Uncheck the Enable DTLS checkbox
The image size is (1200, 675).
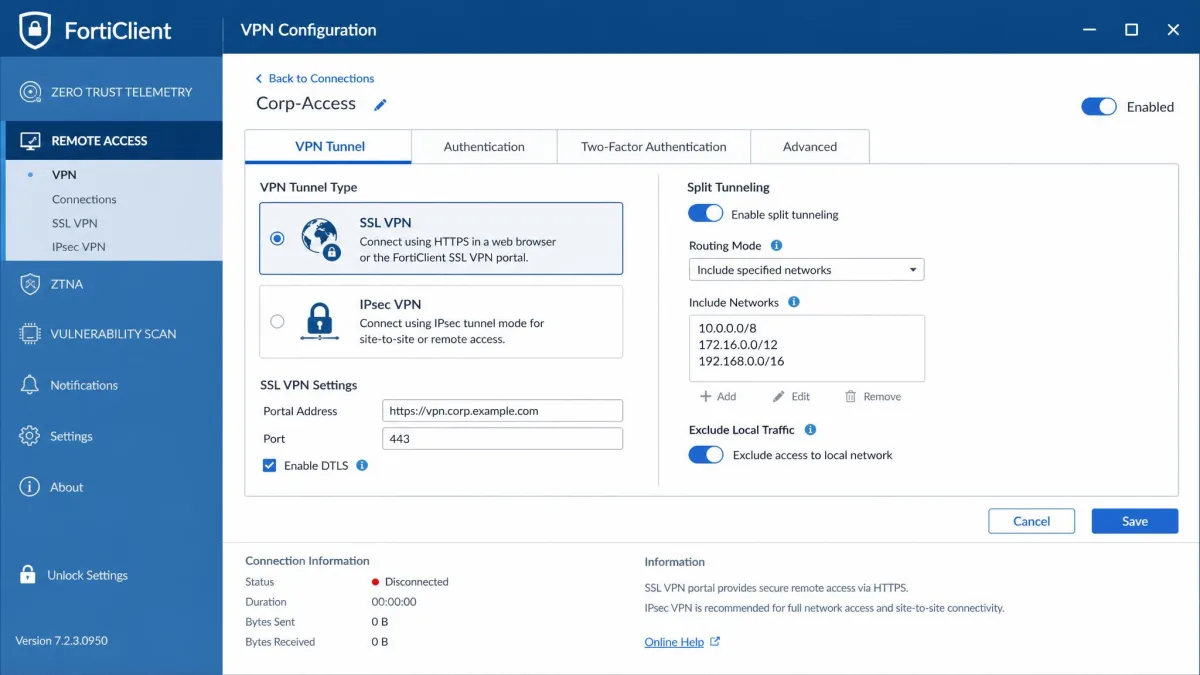[269, 465]
